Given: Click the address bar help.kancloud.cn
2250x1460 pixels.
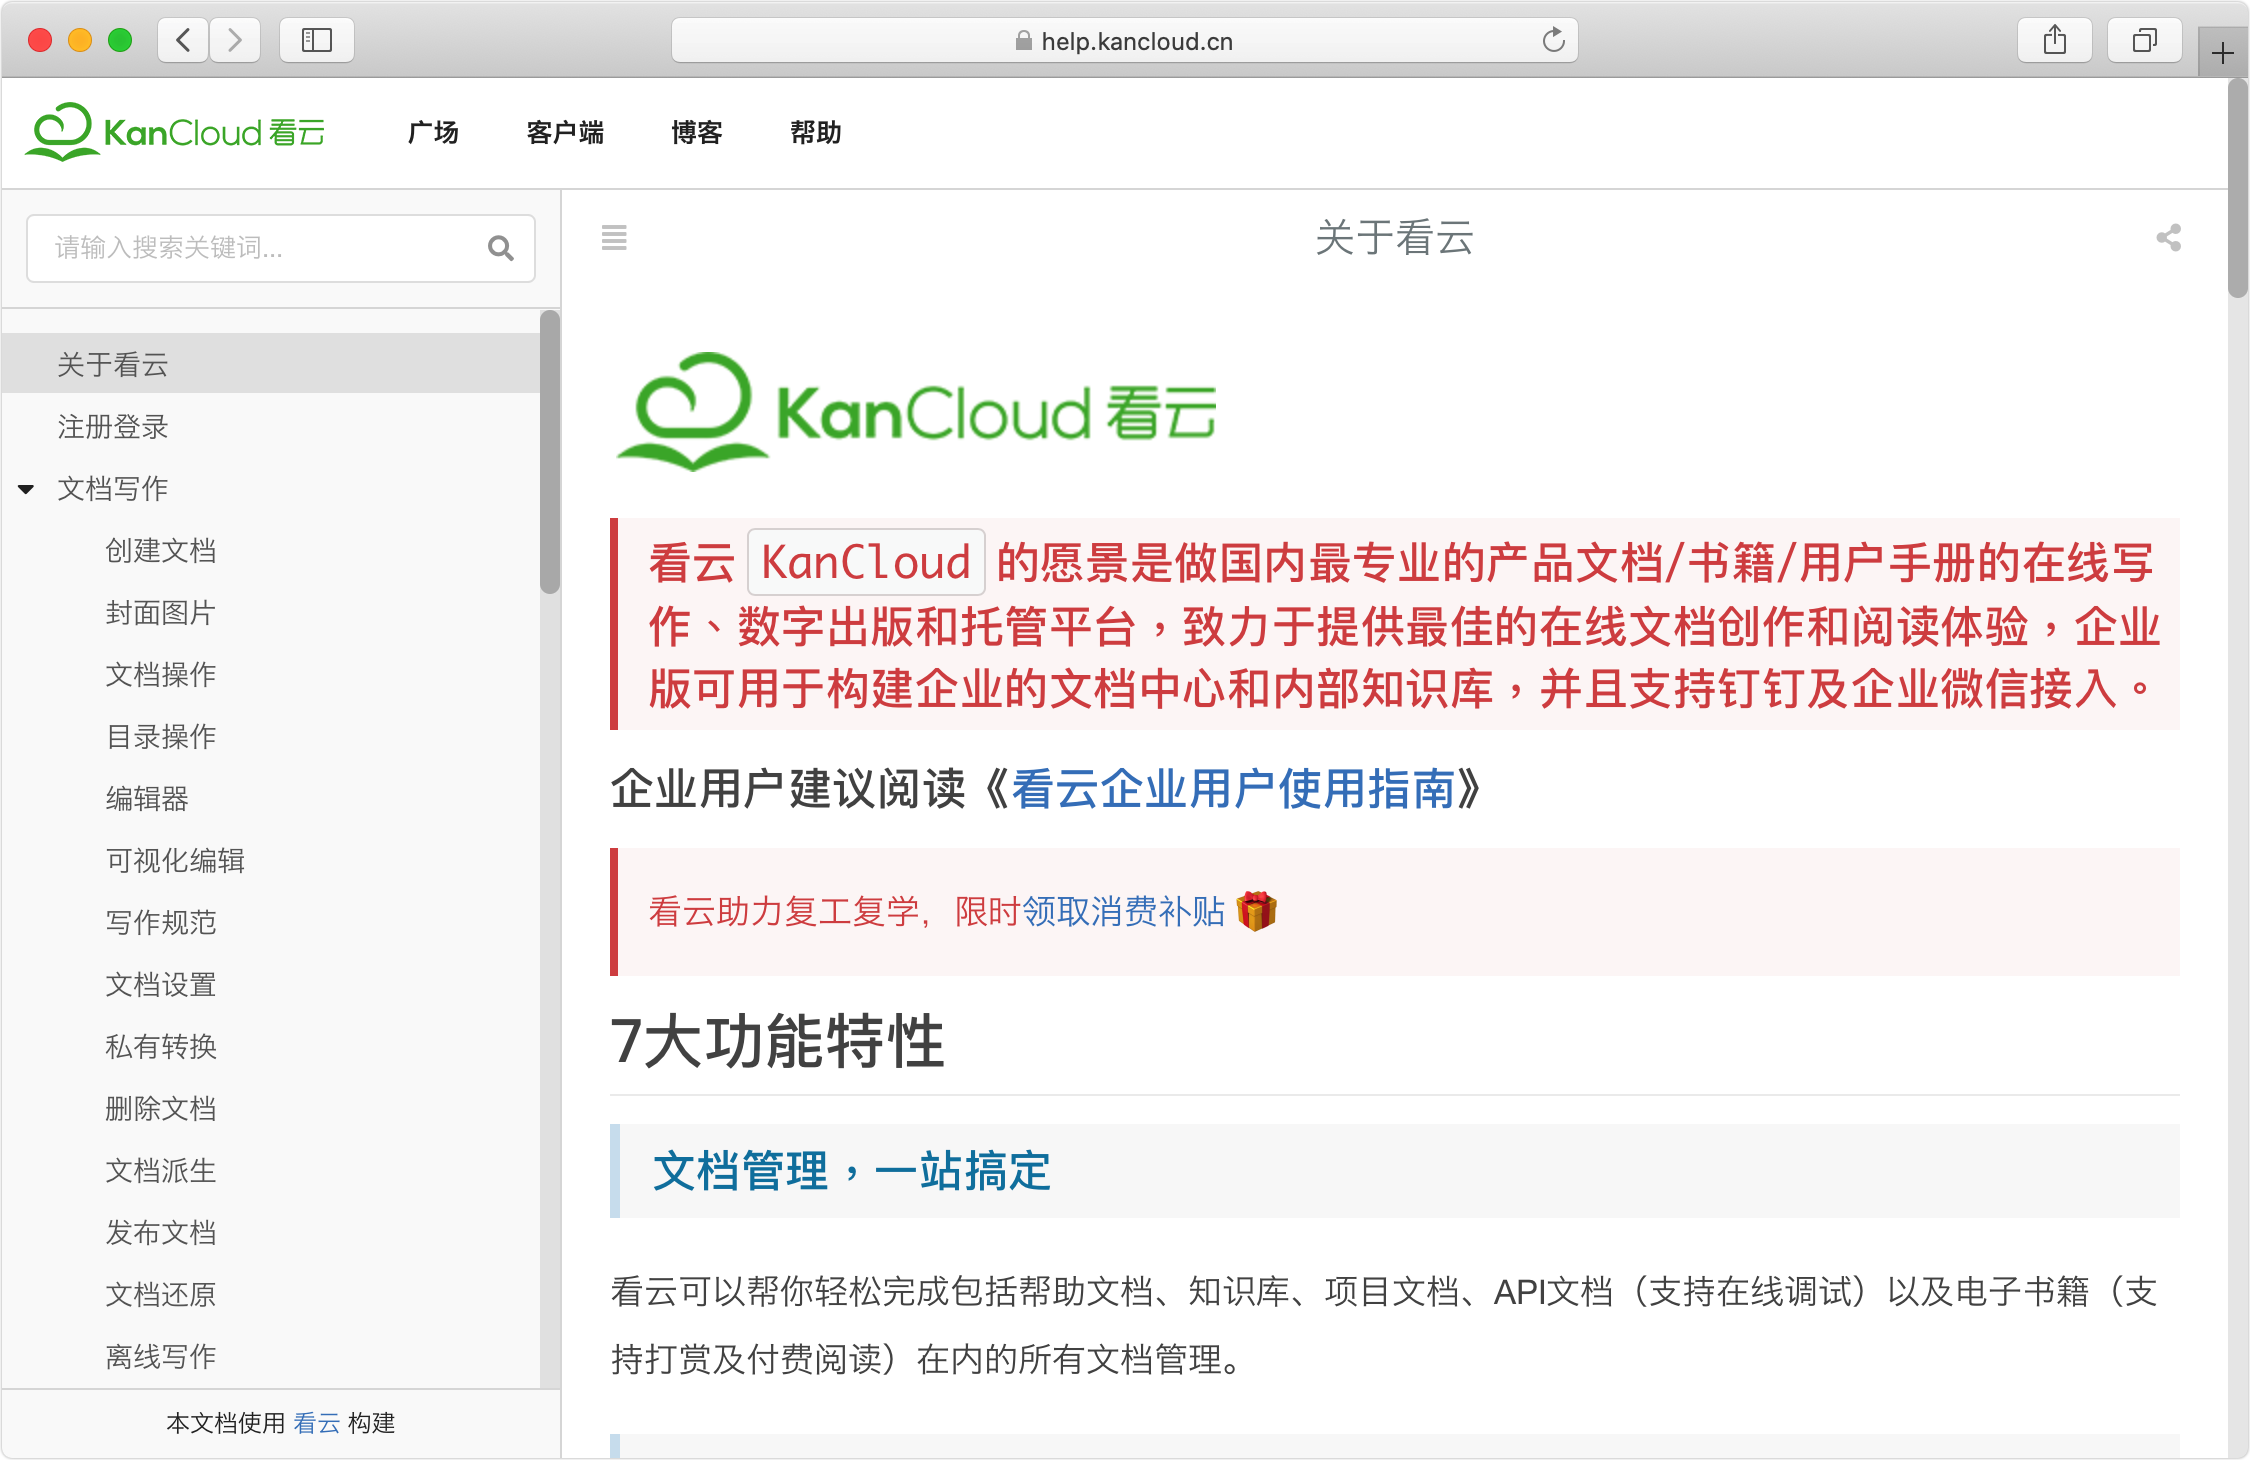Looking at the screenshot, I should pos(1125,40).
